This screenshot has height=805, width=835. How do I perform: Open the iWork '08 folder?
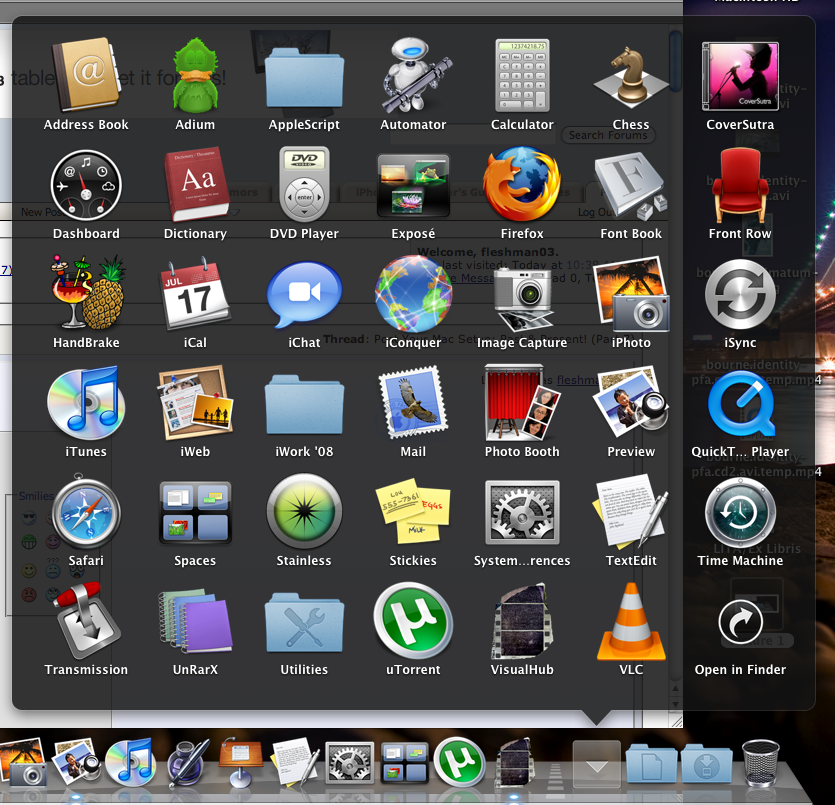click(304, 404)
